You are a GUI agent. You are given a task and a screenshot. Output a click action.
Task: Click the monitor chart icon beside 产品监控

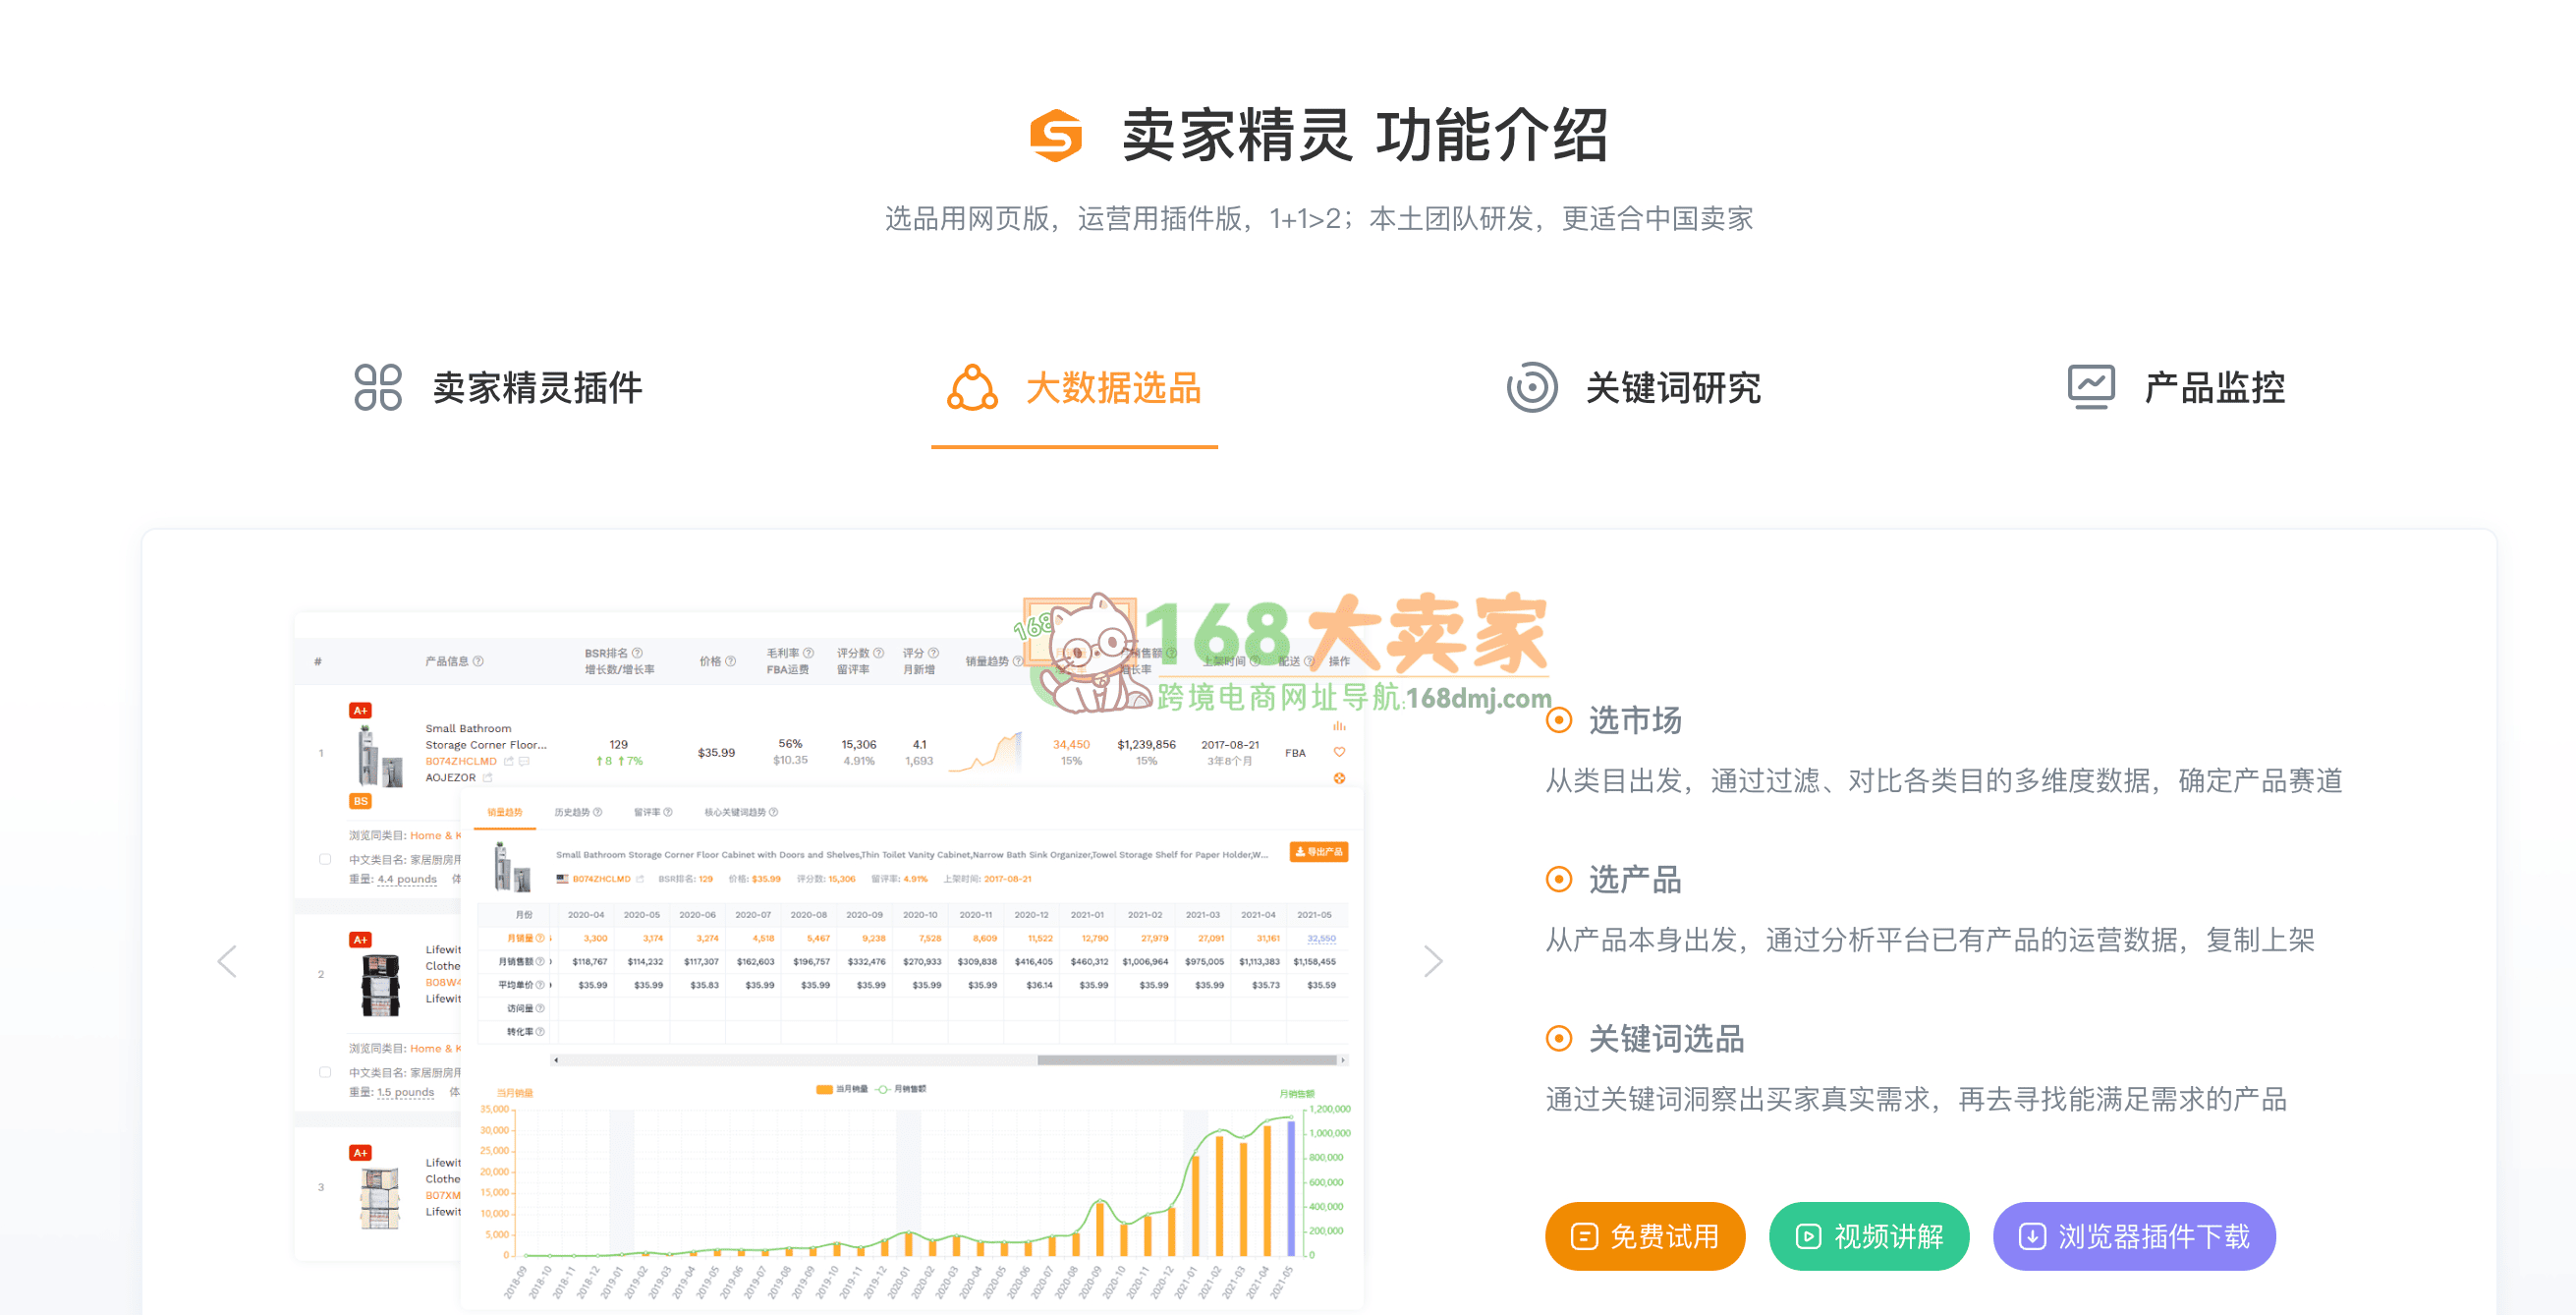click(x=2091, y=387)
